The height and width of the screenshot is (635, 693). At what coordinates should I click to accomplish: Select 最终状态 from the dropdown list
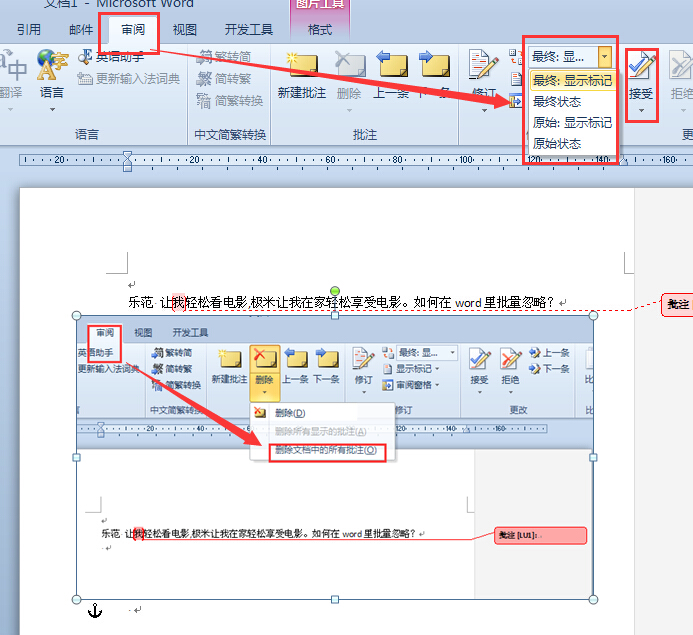tap(557, 102)
